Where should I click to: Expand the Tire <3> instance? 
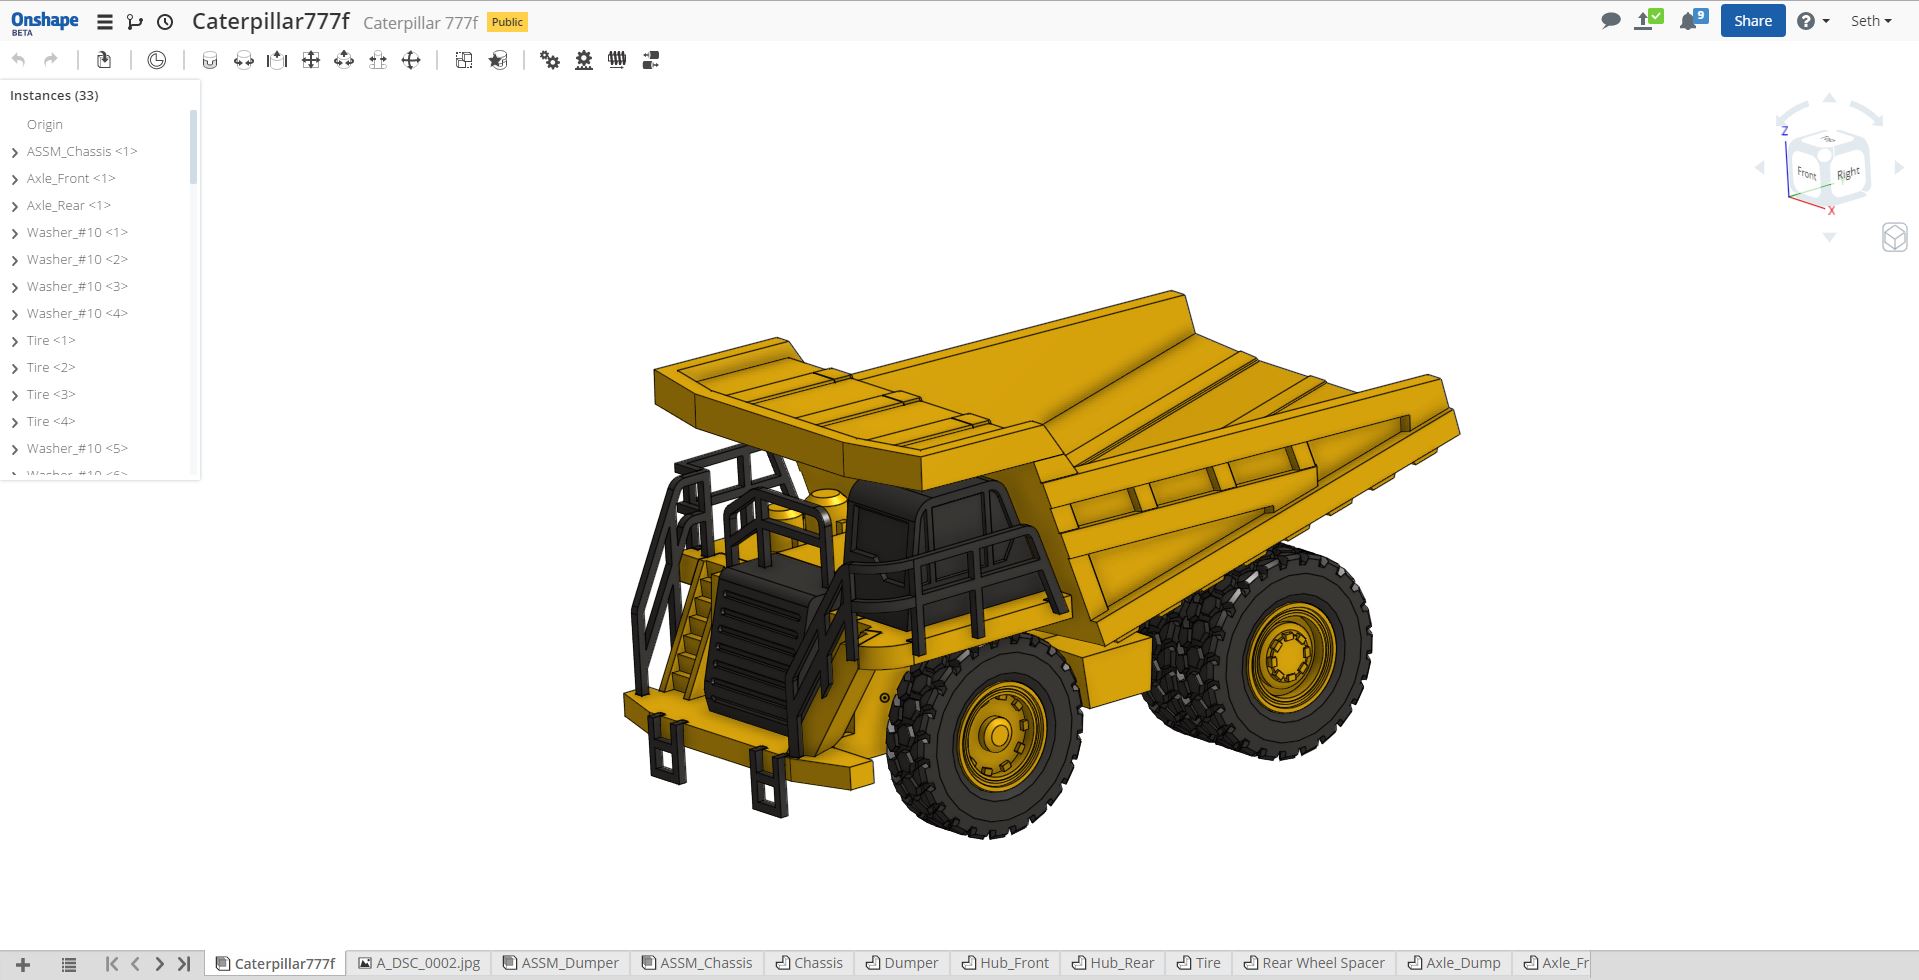[15, 395]
